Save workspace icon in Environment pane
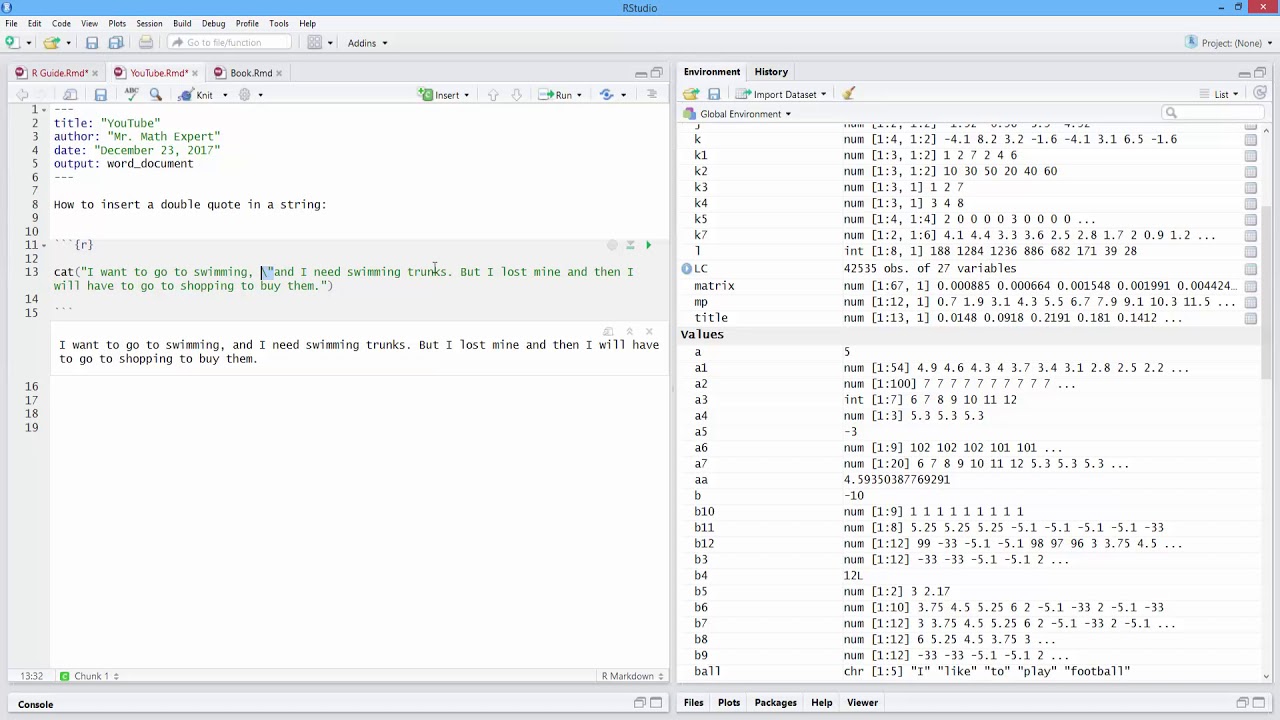 714,94
